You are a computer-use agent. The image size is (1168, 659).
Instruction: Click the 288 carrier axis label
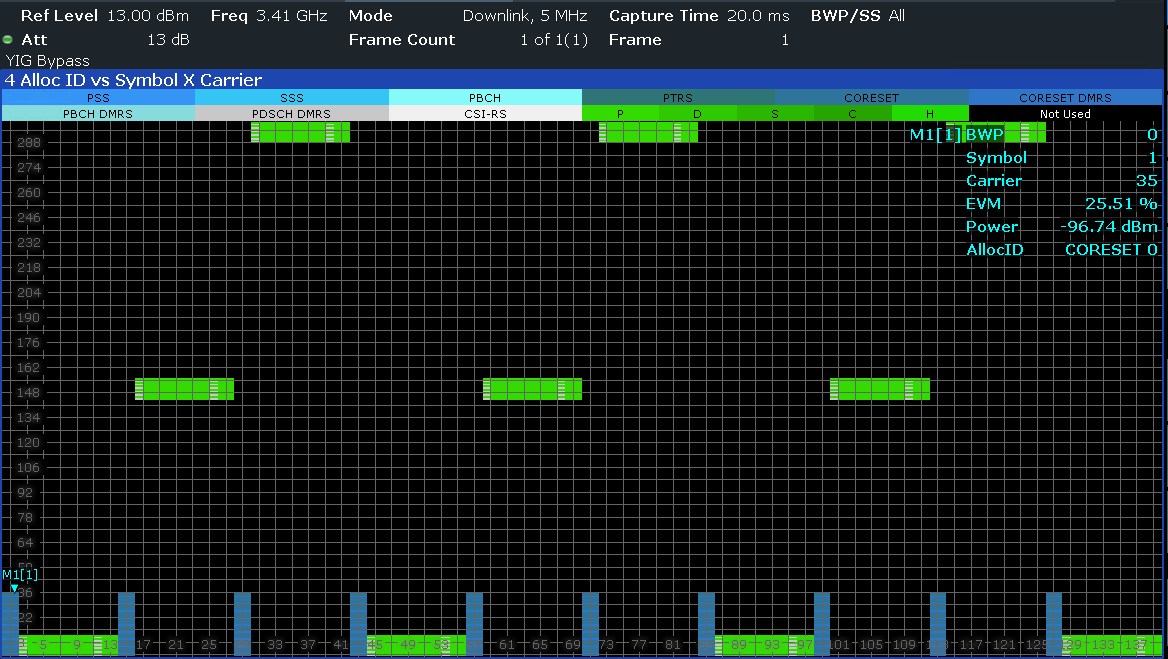point(29,142)
